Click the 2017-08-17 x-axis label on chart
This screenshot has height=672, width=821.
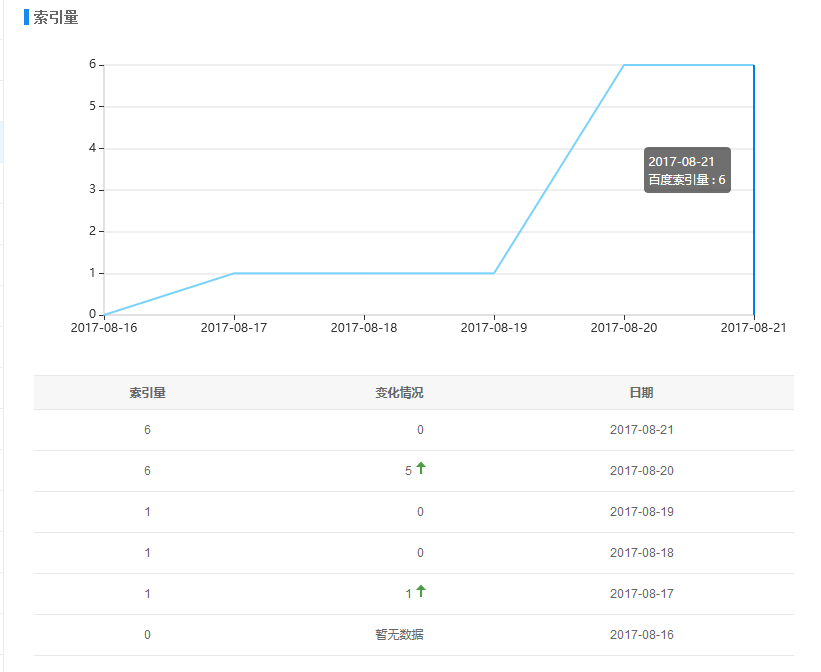click(x=234, y=328)
